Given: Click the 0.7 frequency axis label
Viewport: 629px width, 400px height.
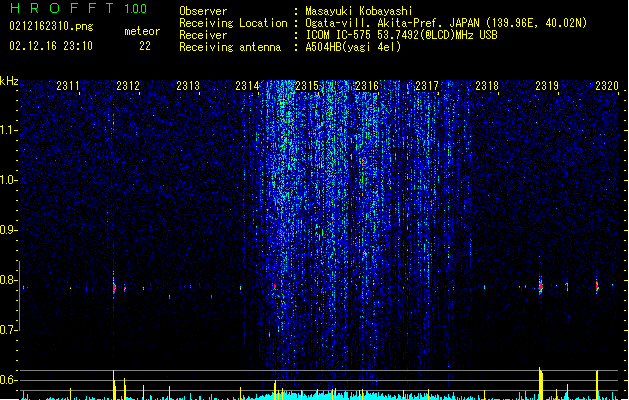Looking at the screenshot, I should pos(8,330).
